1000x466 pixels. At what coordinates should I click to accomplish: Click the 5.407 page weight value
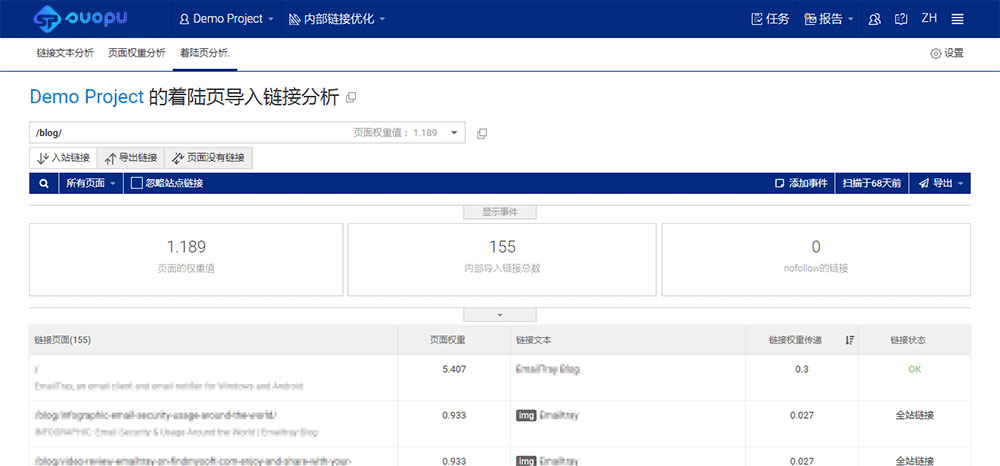pyautogui.click(x=454, y=369)
